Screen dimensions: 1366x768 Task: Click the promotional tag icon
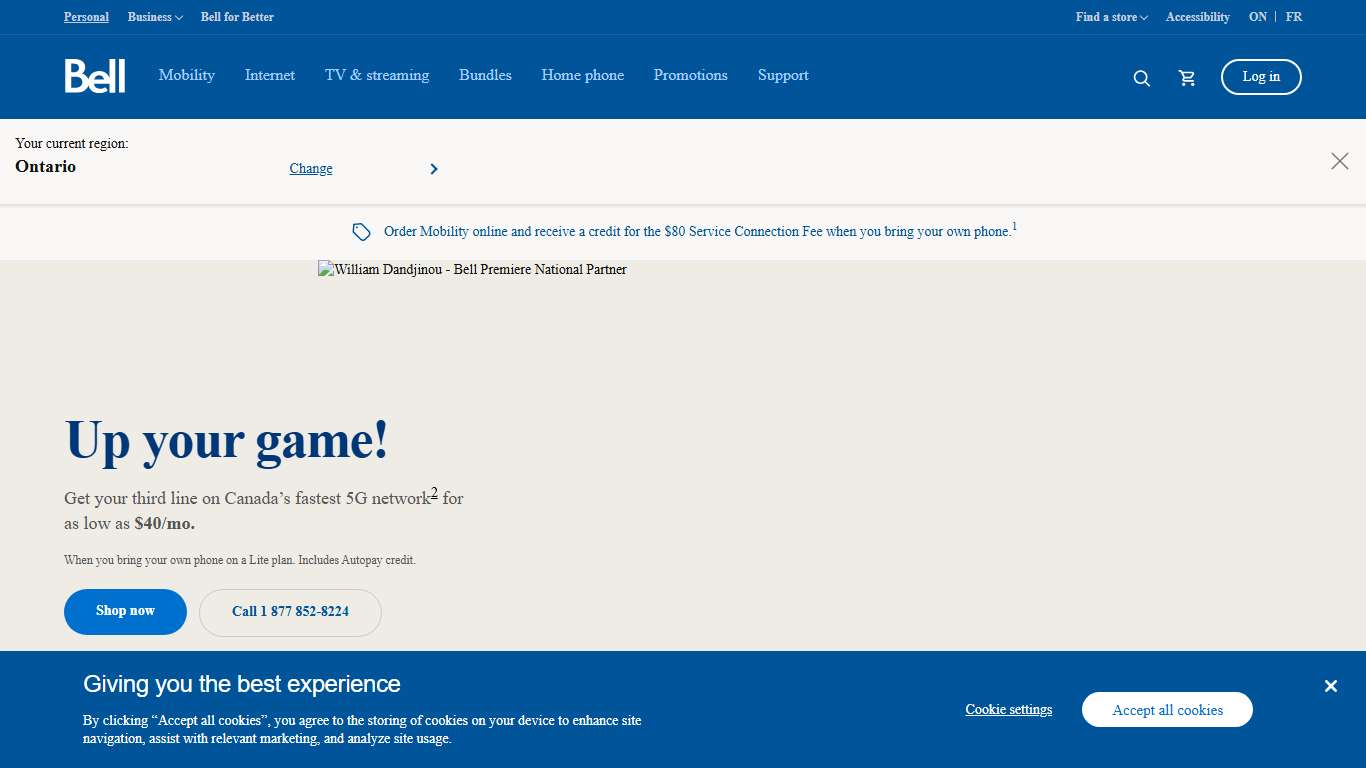[361, 231]
